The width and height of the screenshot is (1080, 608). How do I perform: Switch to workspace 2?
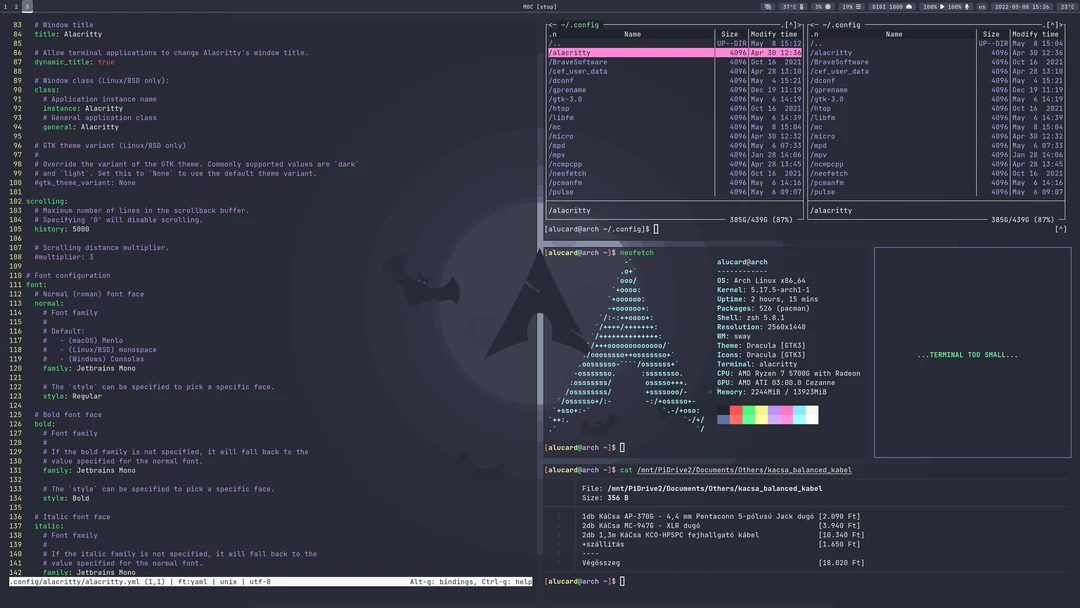click(x=15, y=5)
